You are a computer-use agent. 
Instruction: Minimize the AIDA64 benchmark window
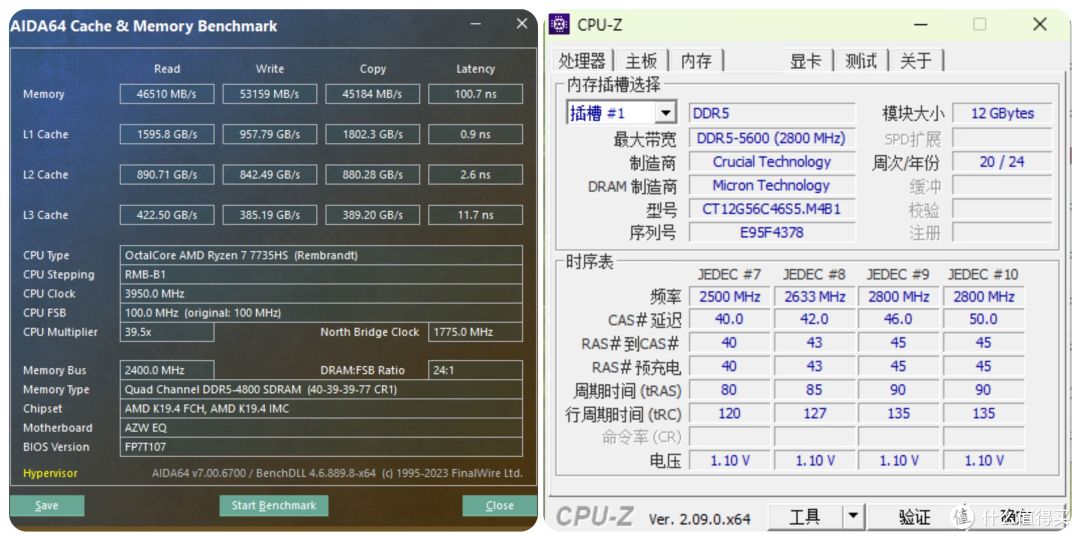(476, 25)
